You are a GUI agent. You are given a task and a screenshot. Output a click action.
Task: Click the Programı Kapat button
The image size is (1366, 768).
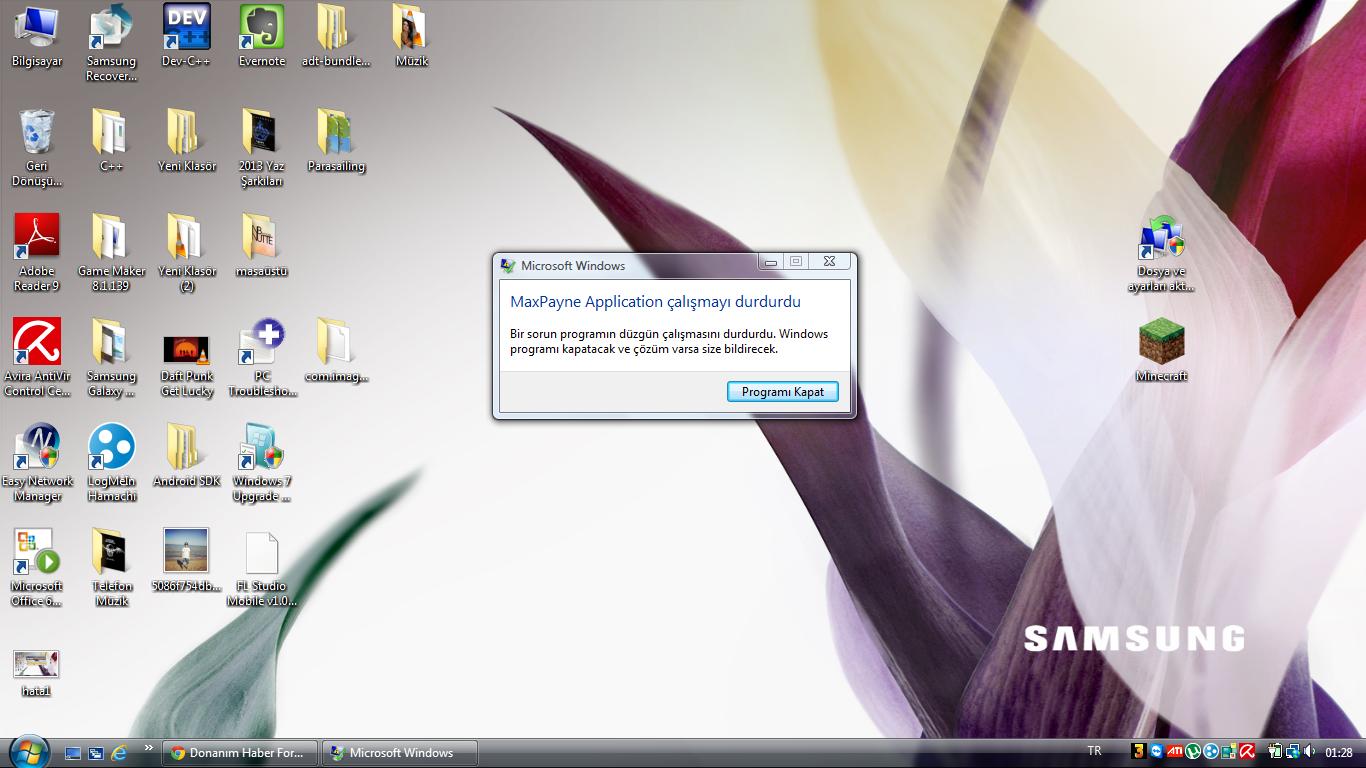click(x=782, y=392)
